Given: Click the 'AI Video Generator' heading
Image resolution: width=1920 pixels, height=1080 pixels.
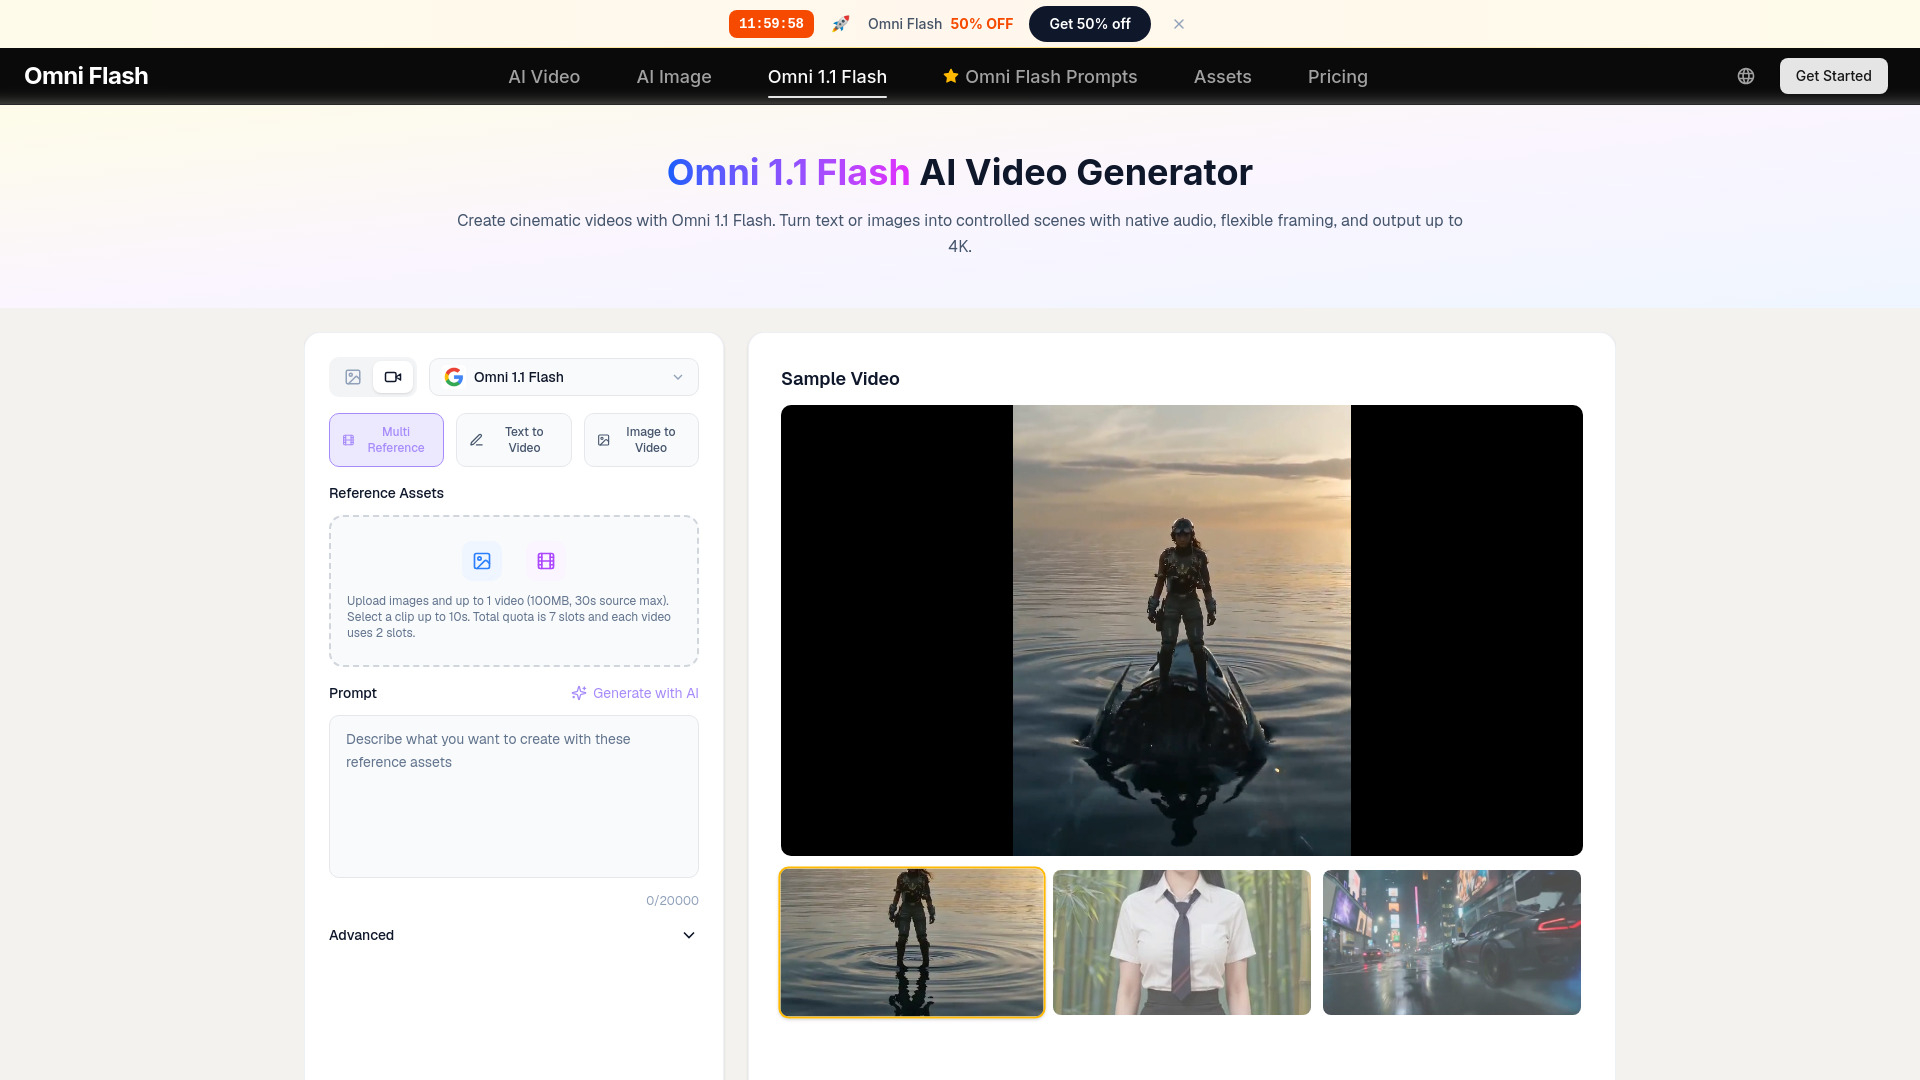Looking at the screenshot, I should click(x=1086, y=172).
